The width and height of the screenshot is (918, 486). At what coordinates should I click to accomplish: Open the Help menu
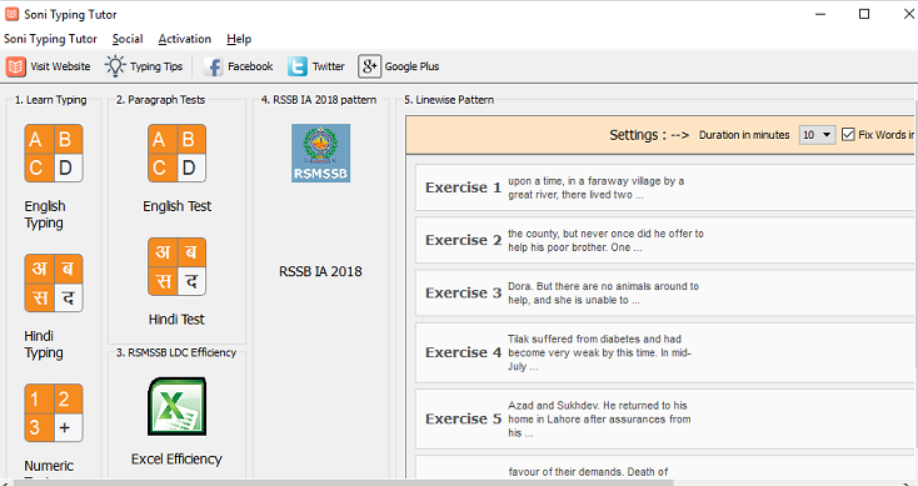point(239,39)
